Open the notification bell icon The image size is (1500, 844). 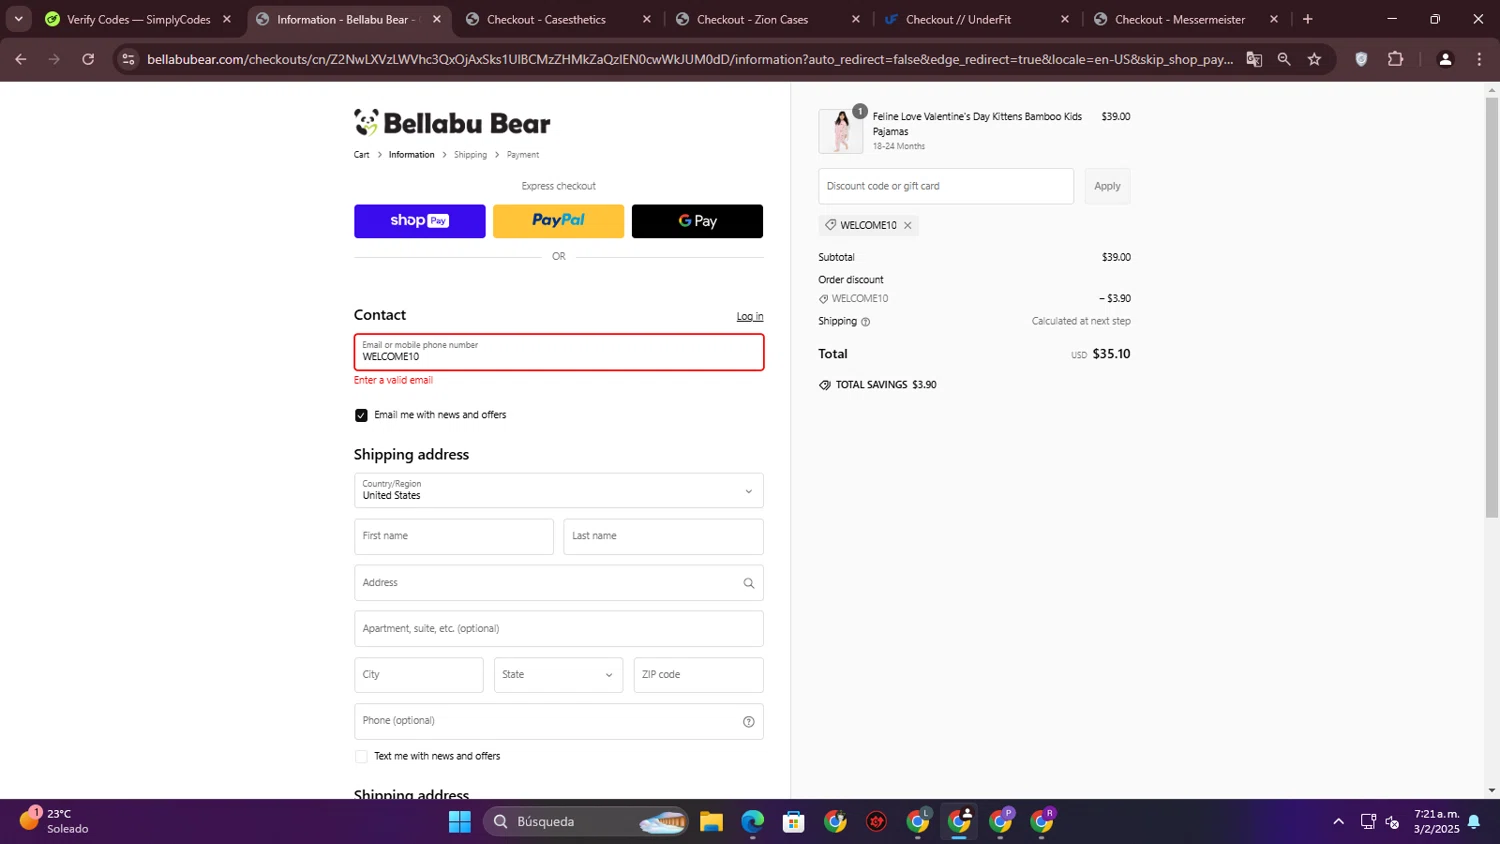pos(1474,822)
